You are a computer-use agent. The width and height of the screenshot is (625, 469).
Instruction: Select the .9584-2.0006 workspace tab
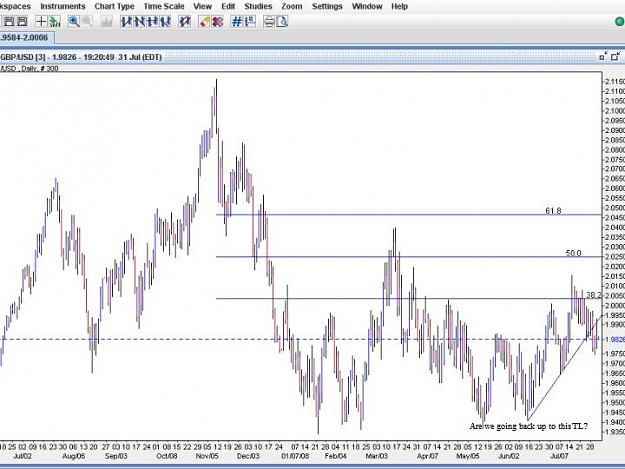tap(27, 38)
